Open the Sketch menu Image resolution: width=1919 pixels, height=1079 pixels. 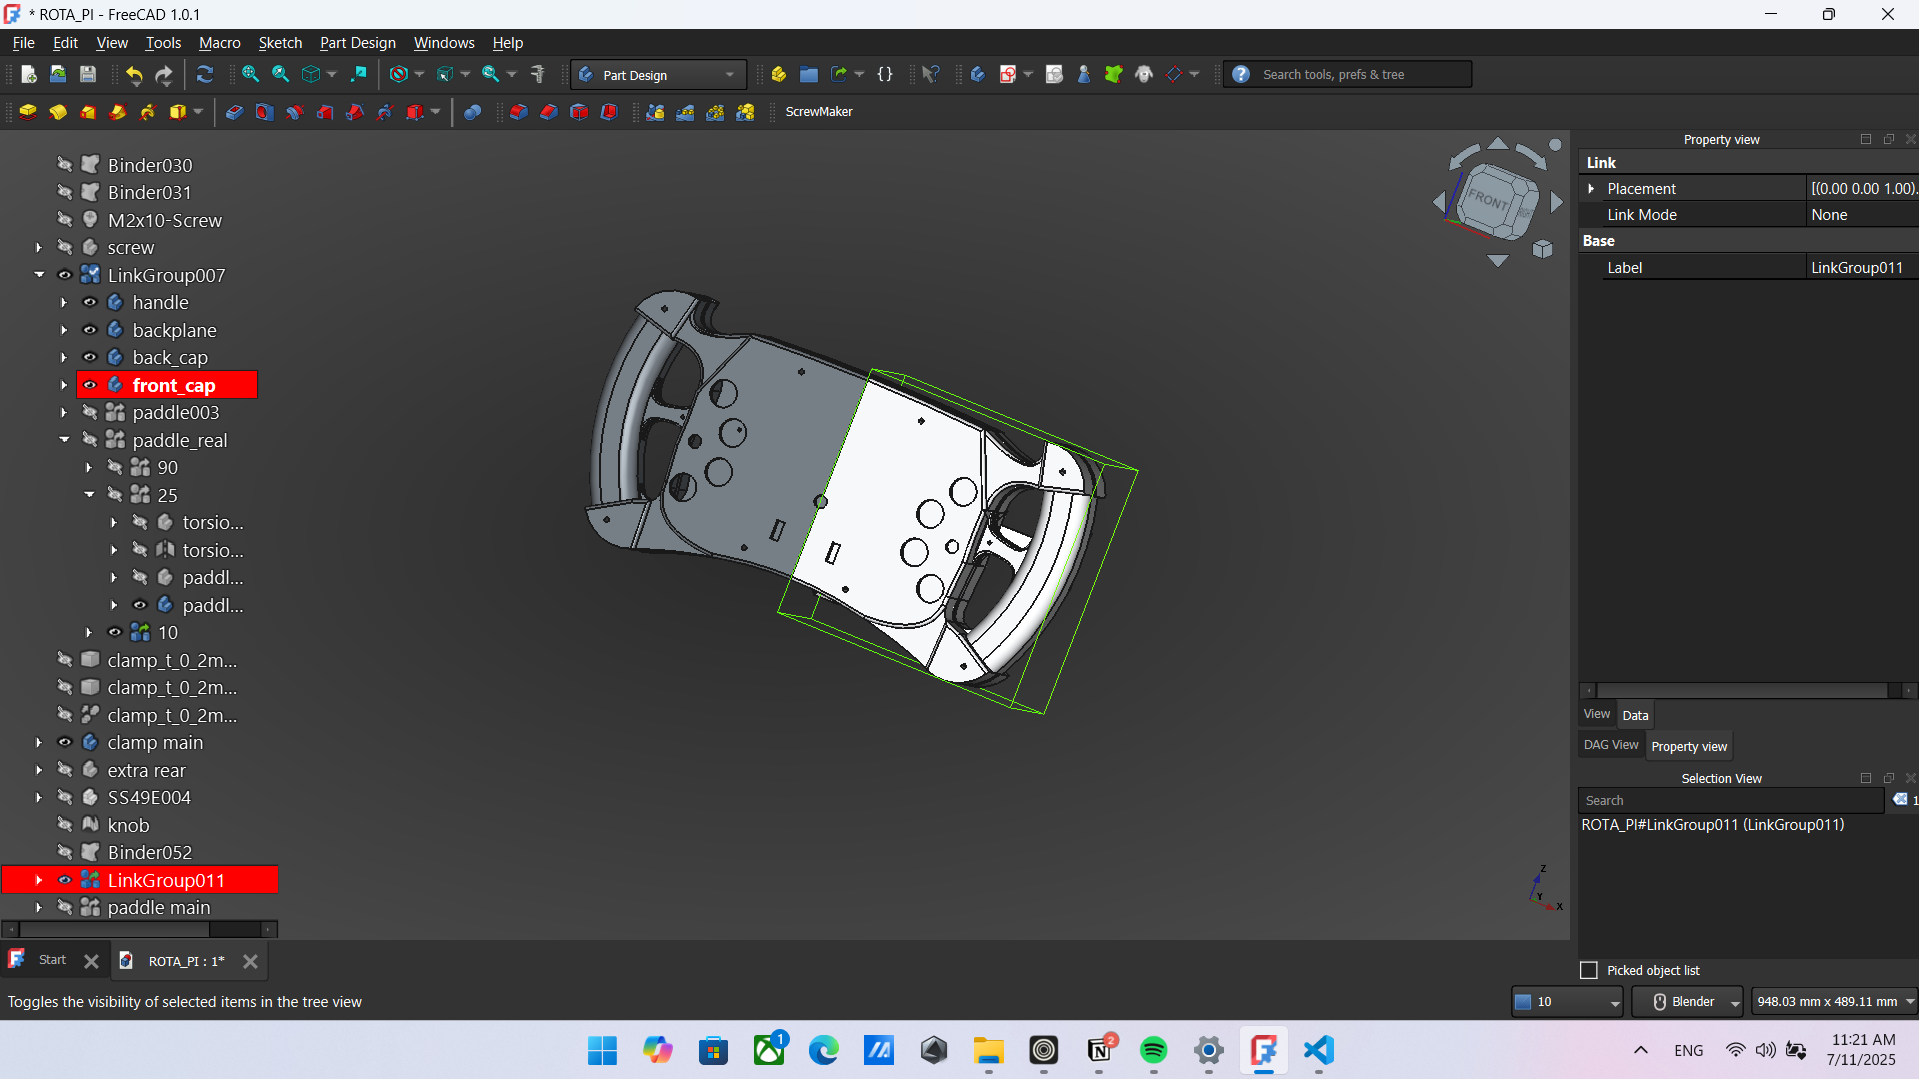pyautogui.click(x=279, y=43)
